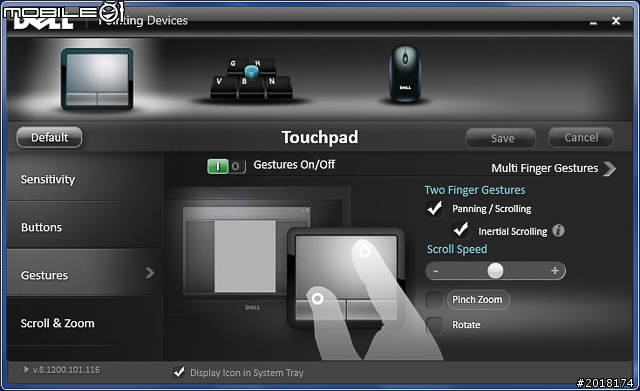Click the scroll speed plus icon

[554, 270]
